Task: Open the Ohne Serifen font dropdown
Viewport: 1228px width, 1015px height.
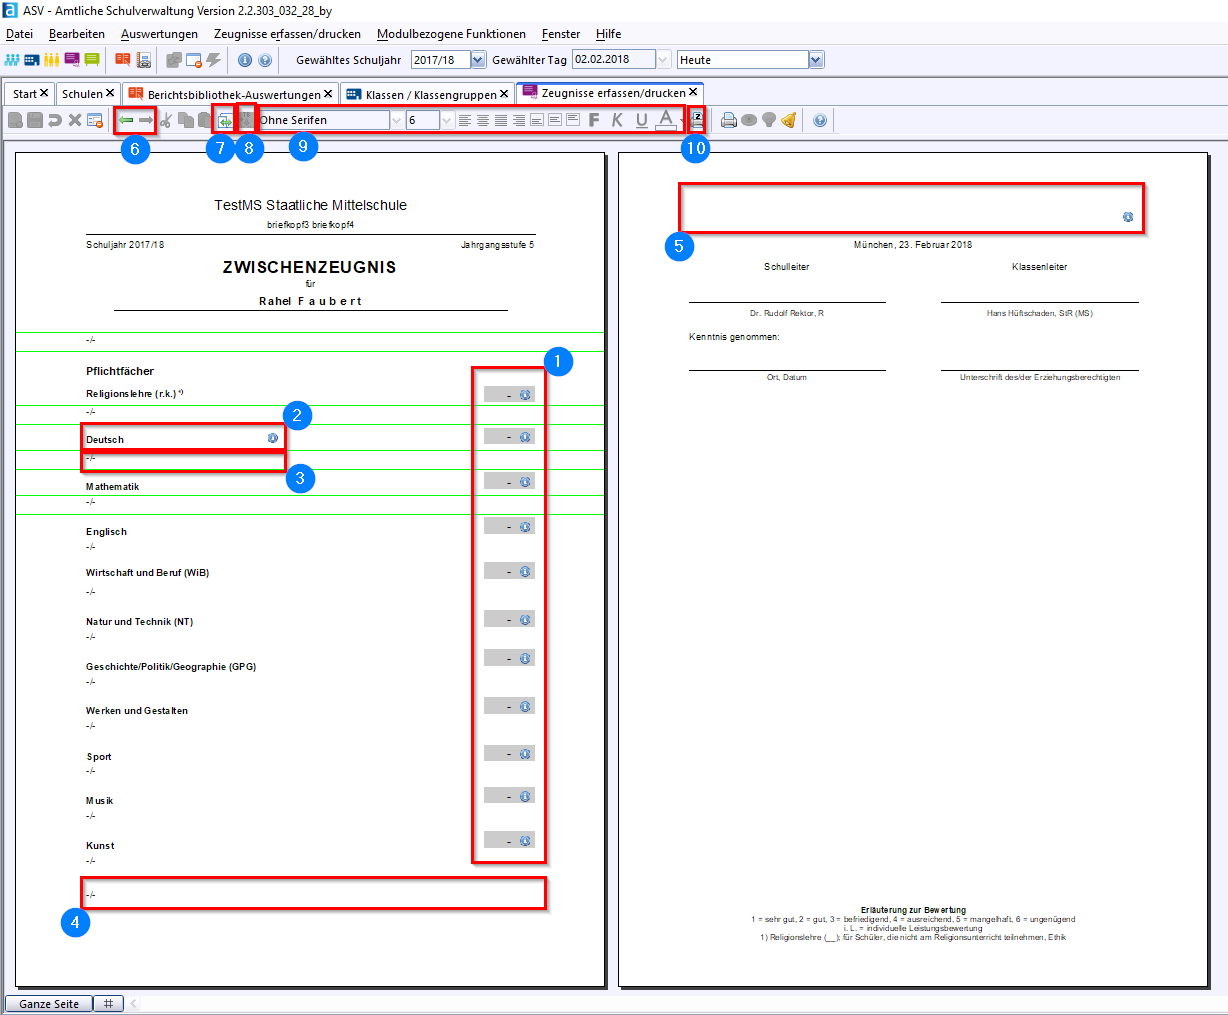Action: [397, 120]
